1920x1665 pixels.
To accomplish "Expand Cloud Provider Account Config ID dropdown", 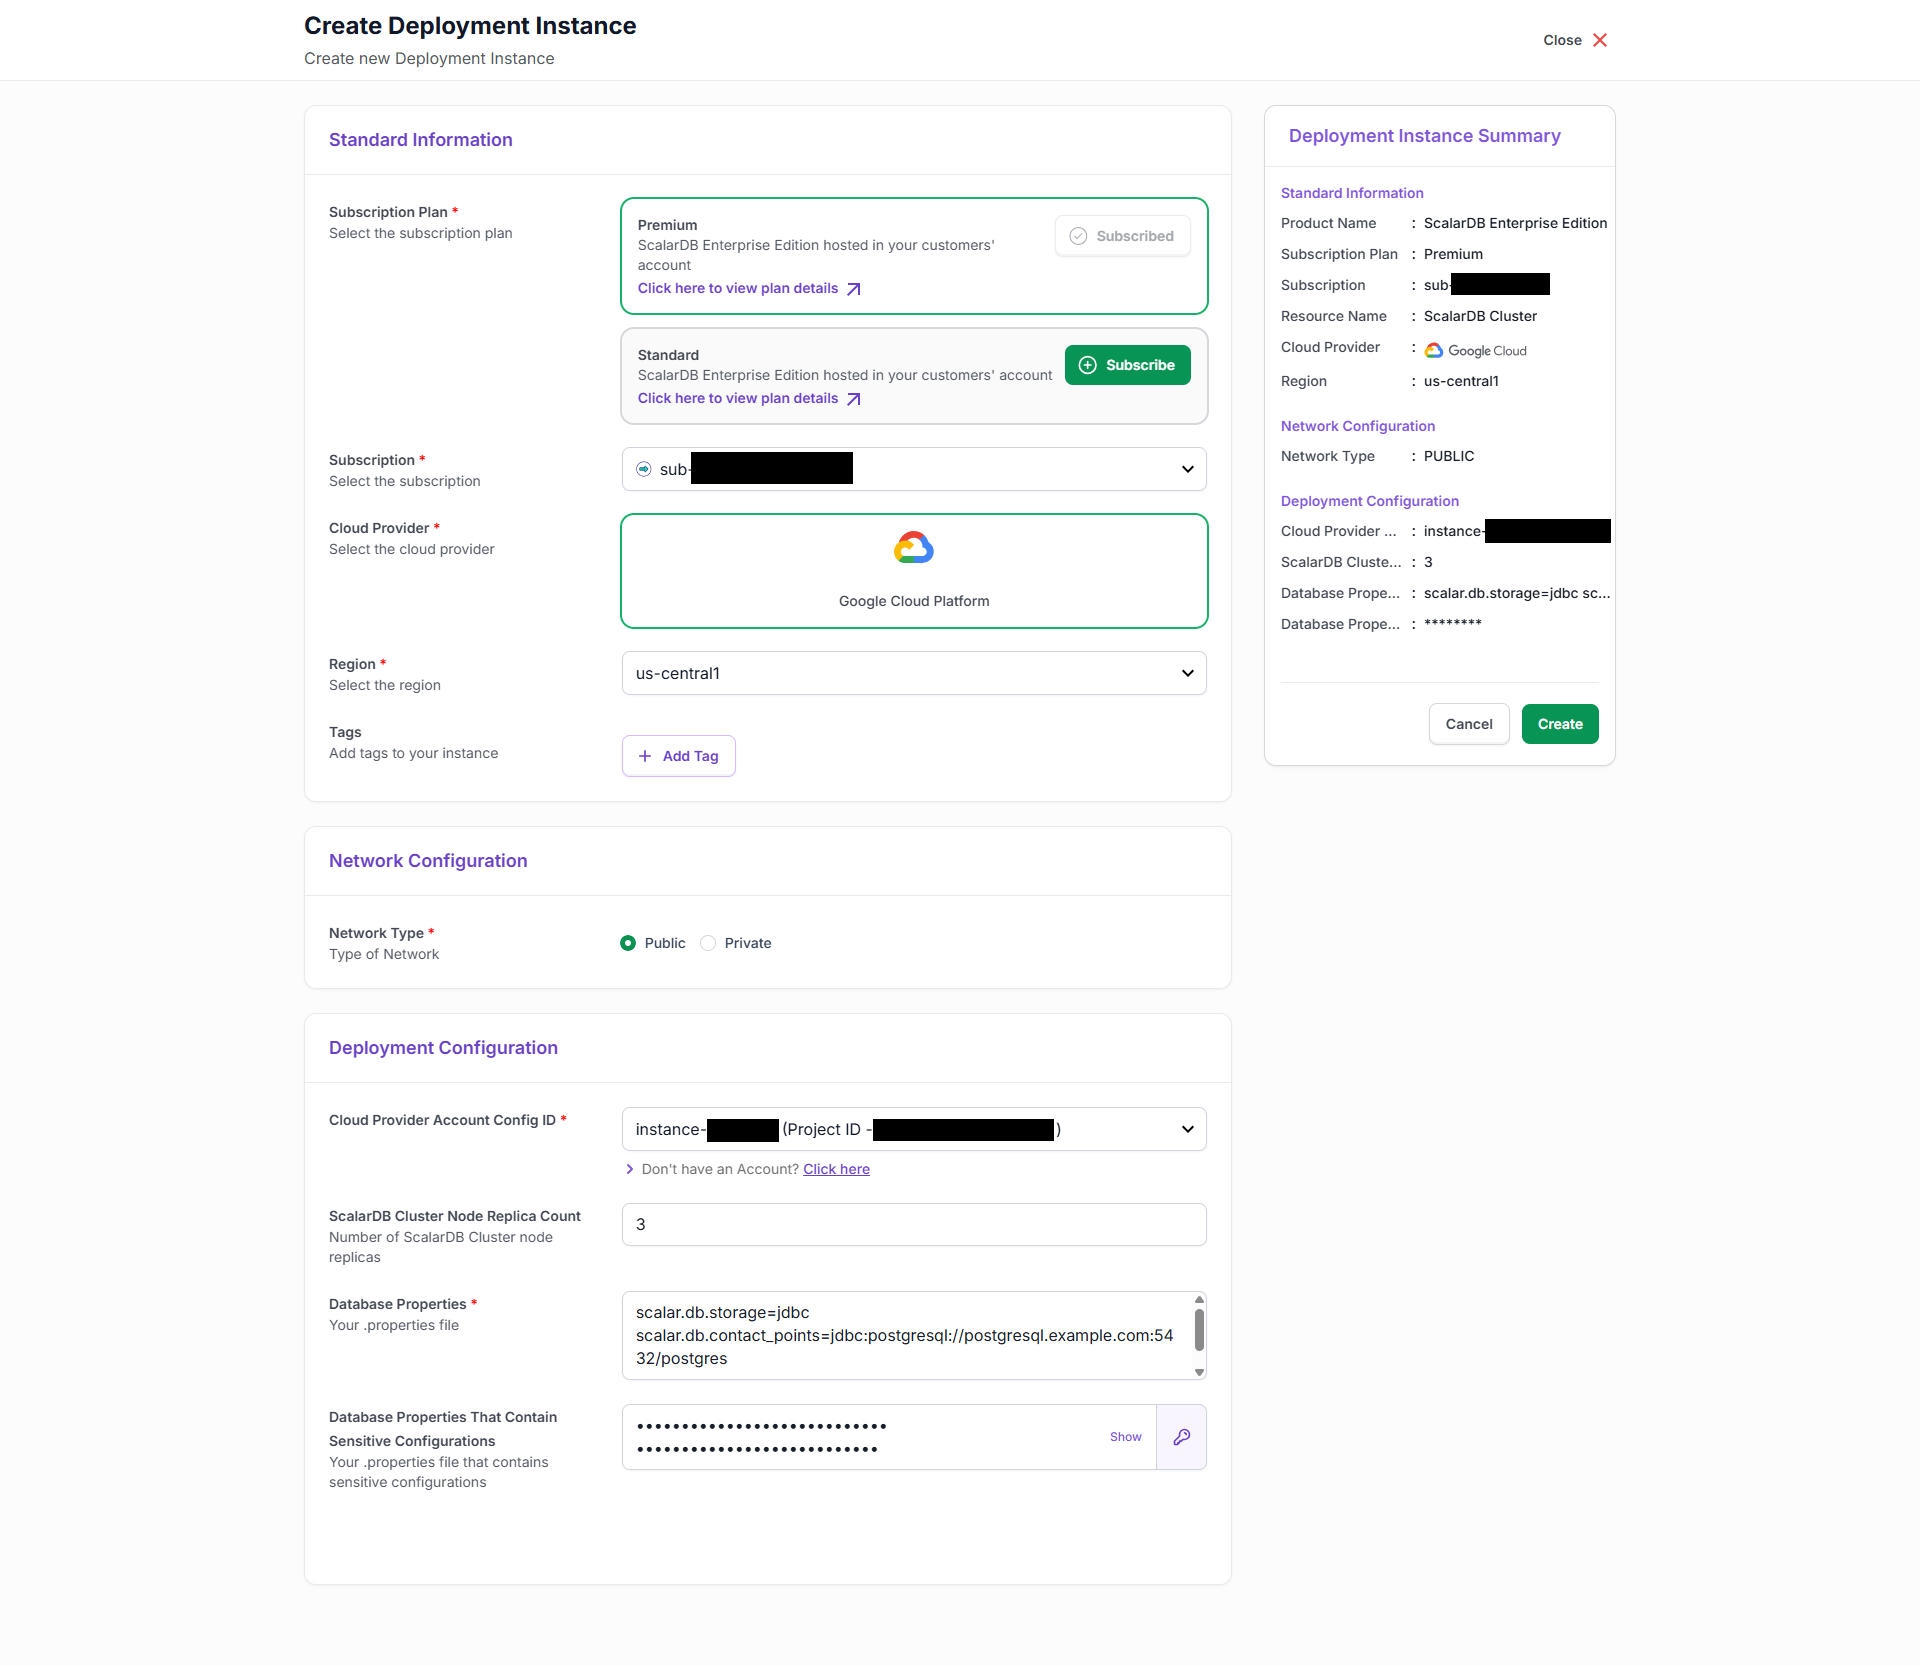I will pos(1187,1129).
